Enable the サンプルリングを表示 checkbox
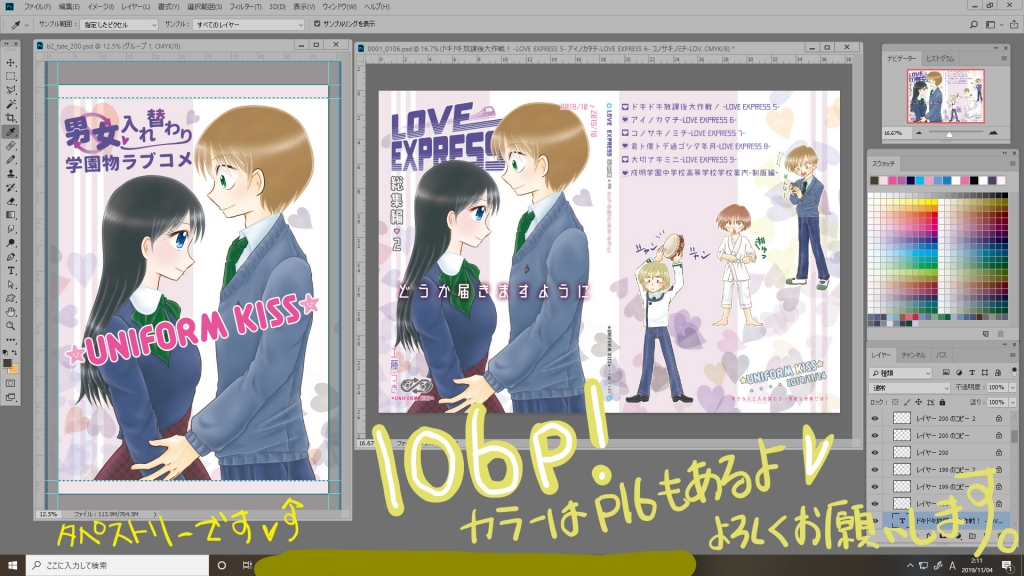The height and width of the screenshot is (576, 1024). [x=317, y=24]
